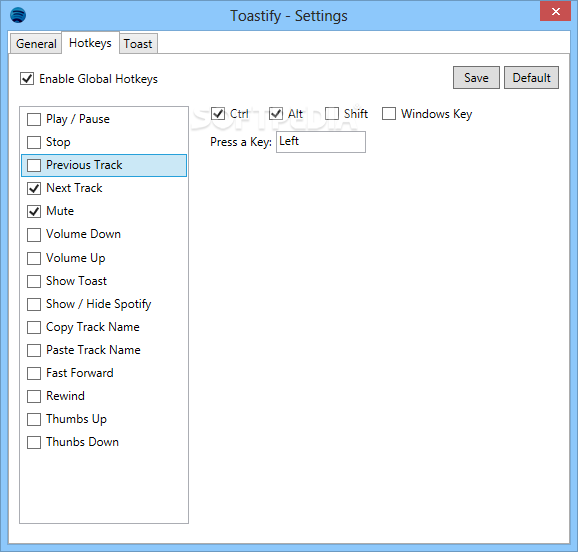Select the 'Fast Forward' list label

[80, 373]
